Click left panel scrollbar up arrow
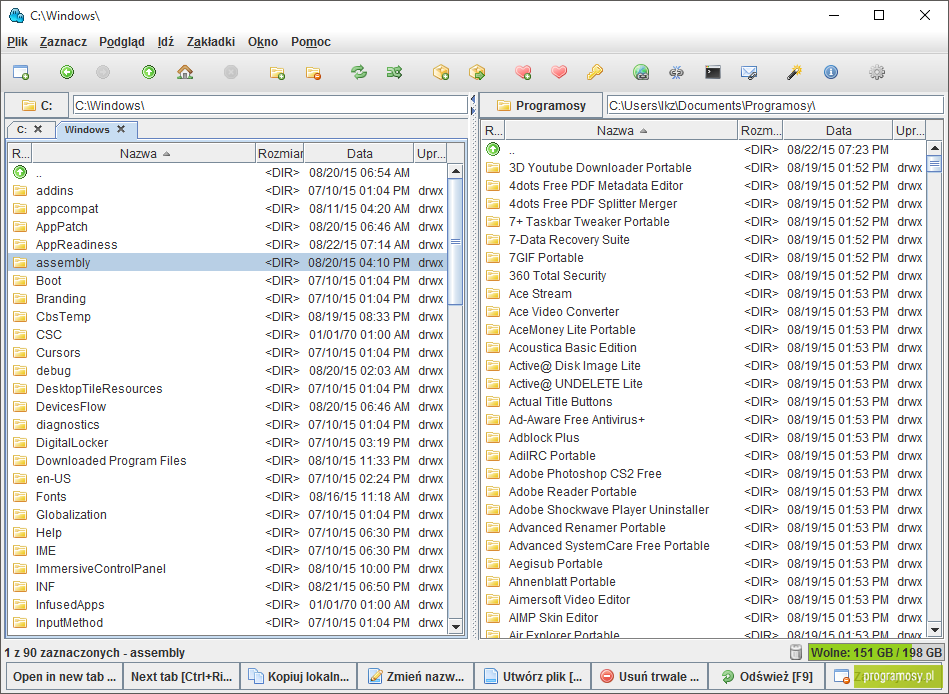The height and width of the screenshot is (694, 949). point(455,171)
